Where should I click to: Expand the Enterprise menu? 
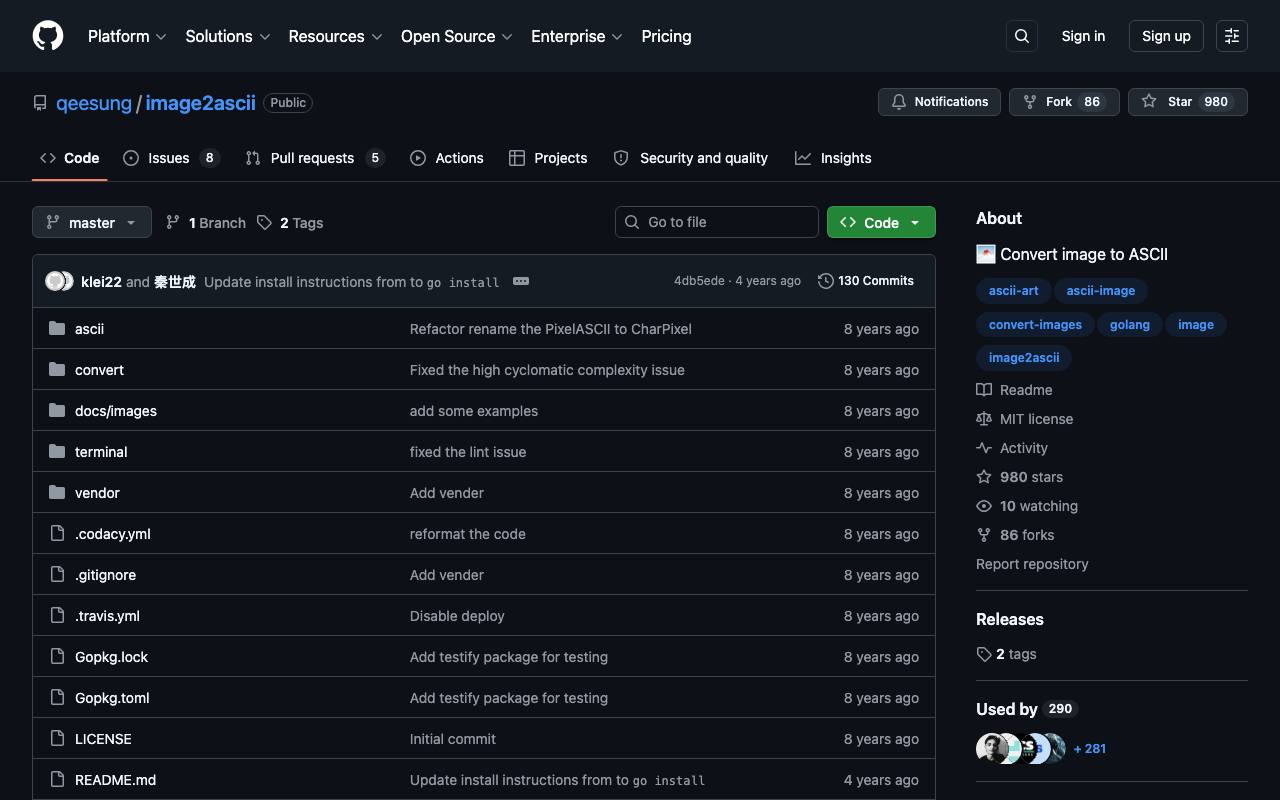[x=577, y=36]
